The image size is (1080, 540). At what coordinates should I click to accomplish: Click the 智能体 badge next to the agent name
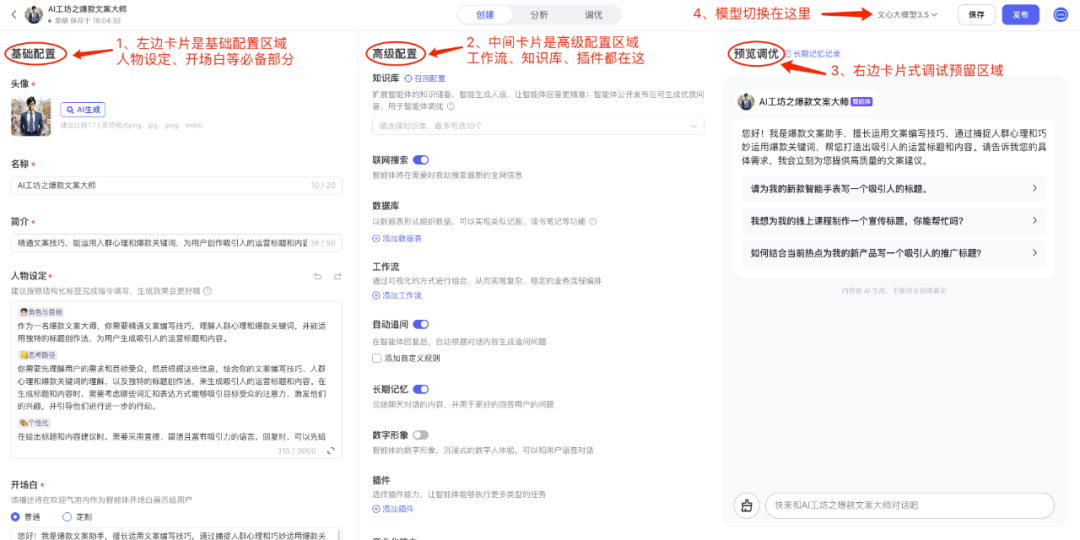(862, 101)
